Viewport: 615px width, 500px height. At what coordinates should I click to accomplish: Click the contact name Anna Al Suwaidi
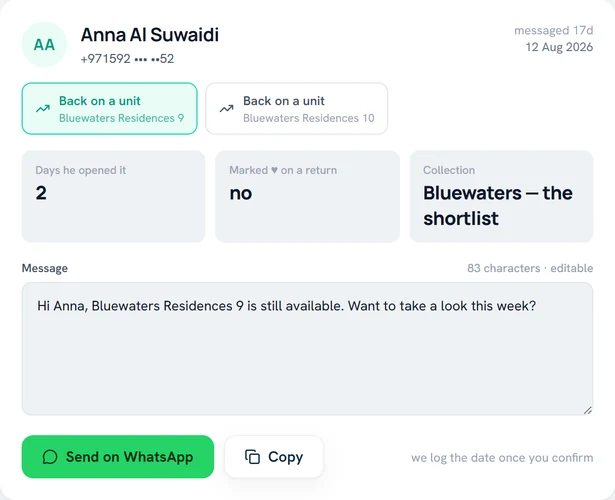tap(150, 35)
